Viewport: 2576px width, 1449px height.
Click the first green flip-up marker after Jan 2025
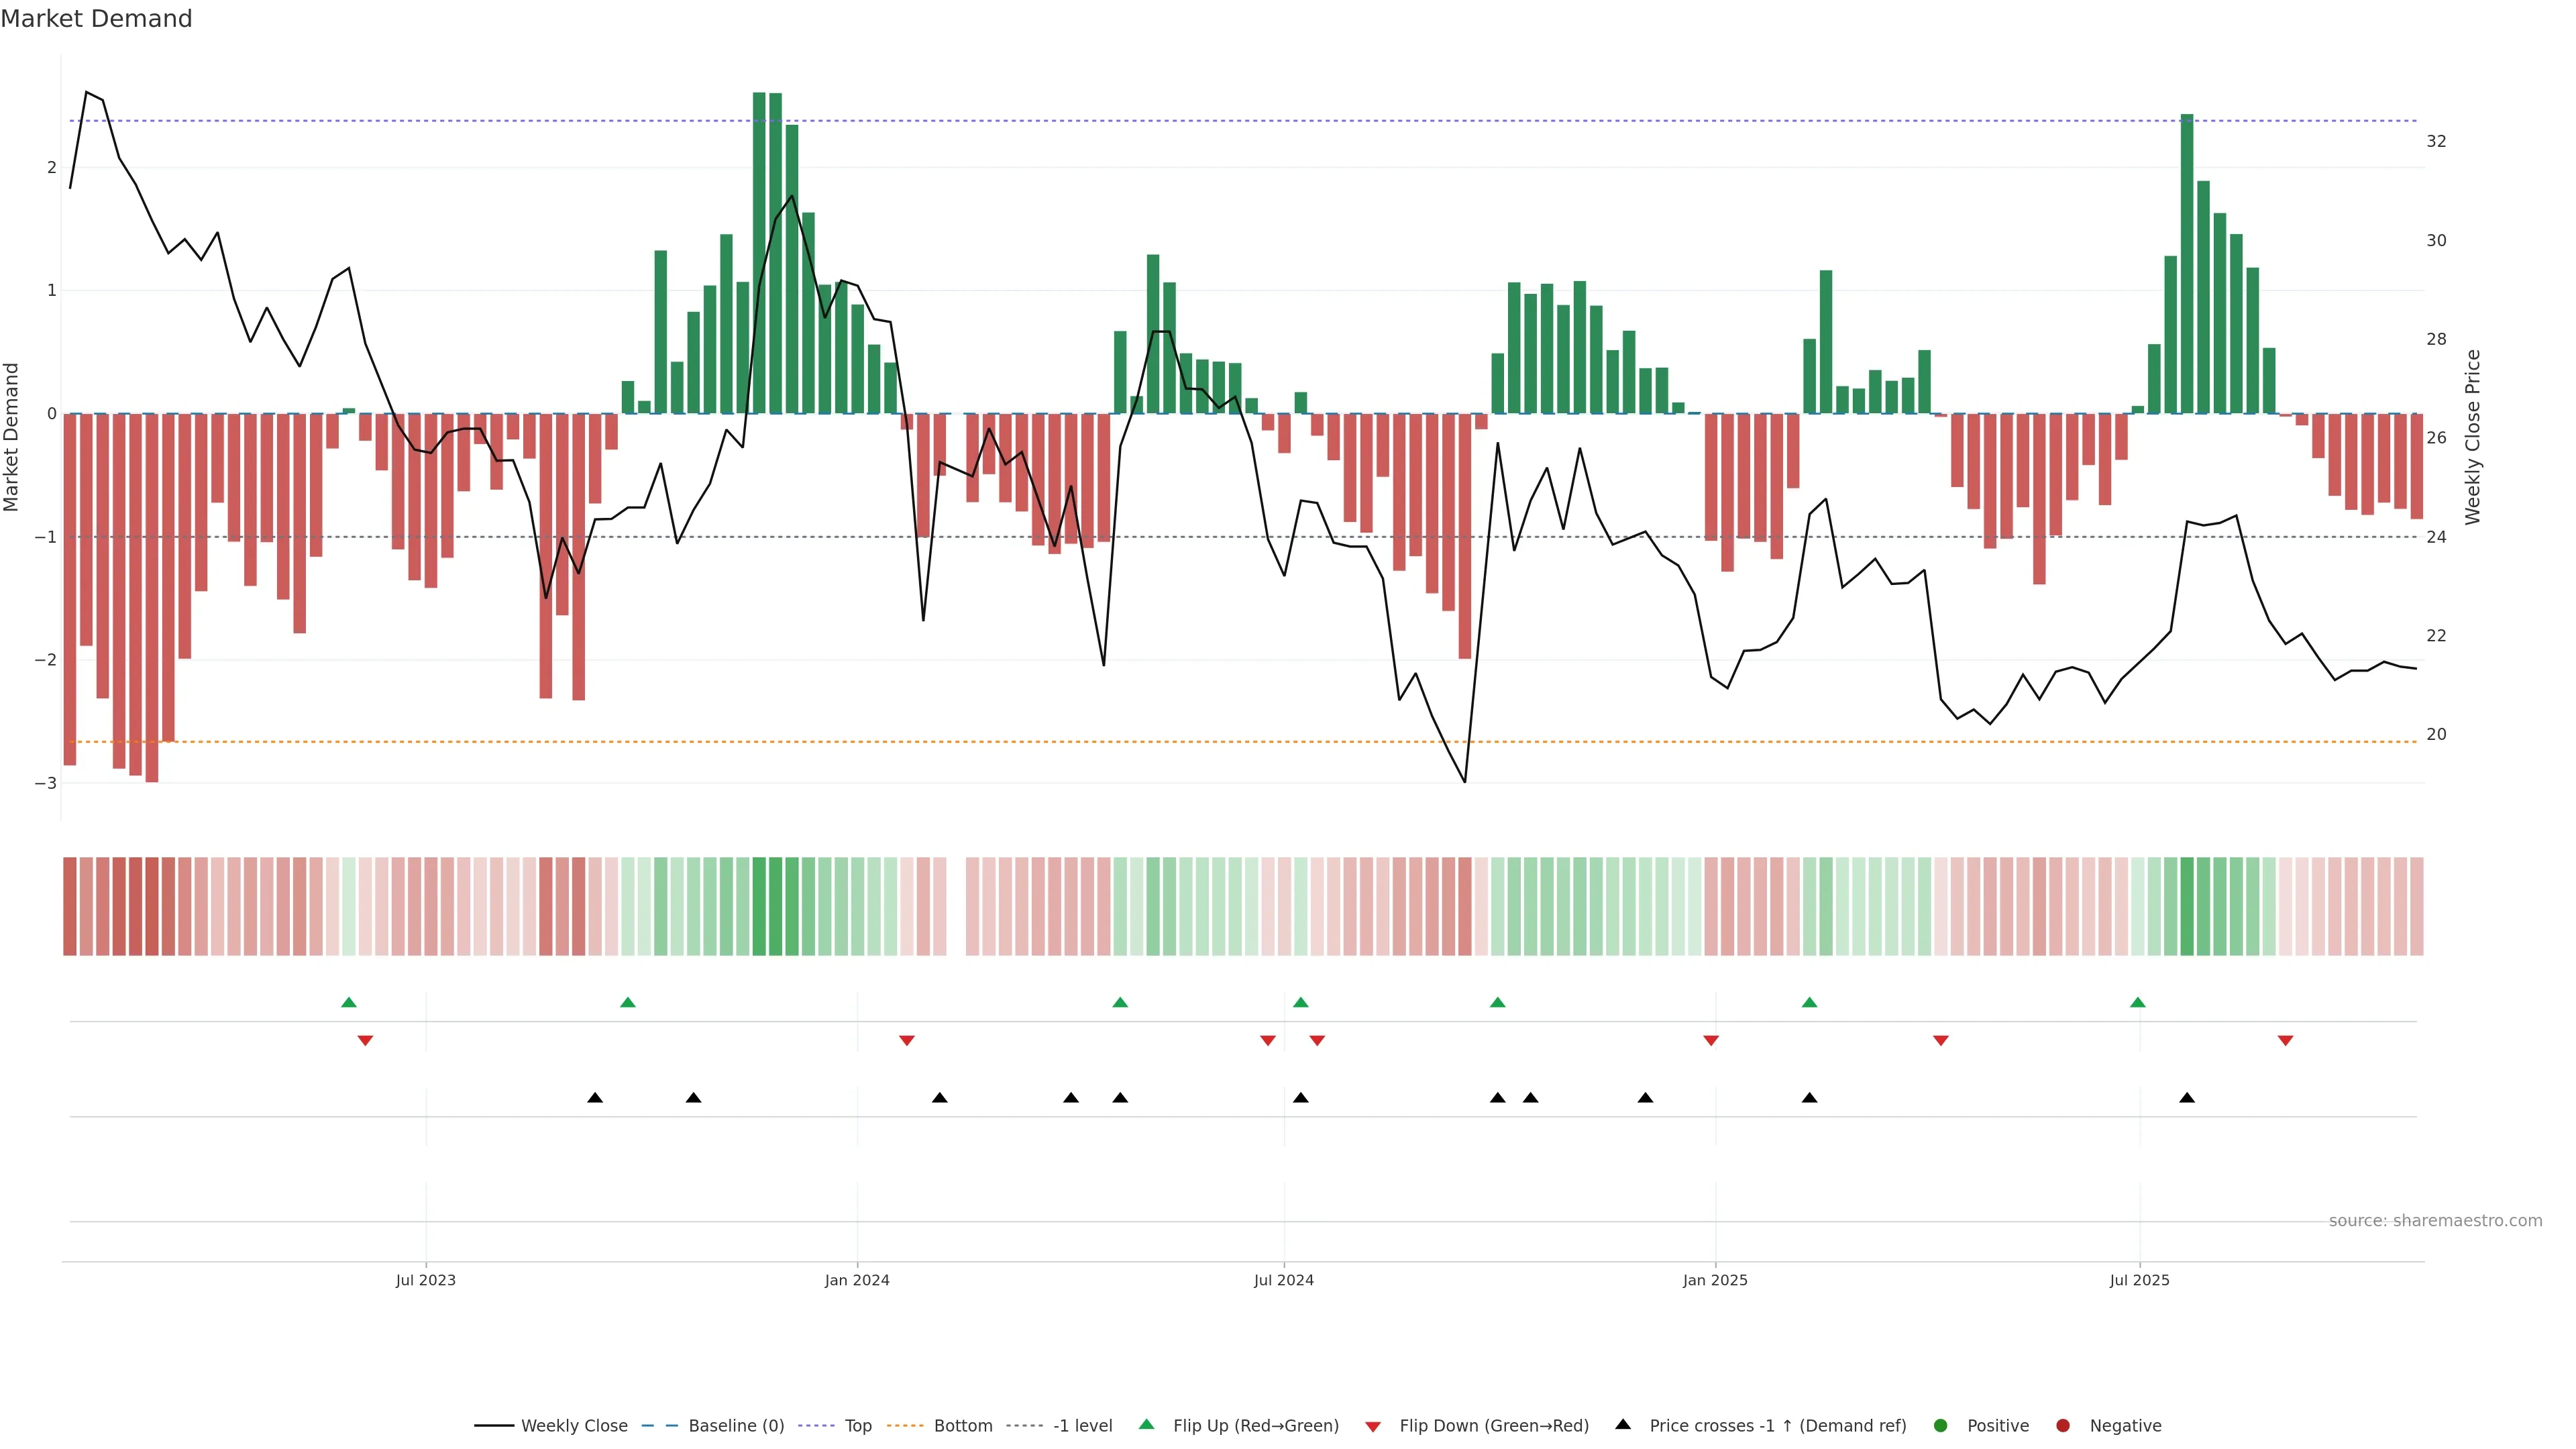pyautogui.click(x=1809, y=1003)
